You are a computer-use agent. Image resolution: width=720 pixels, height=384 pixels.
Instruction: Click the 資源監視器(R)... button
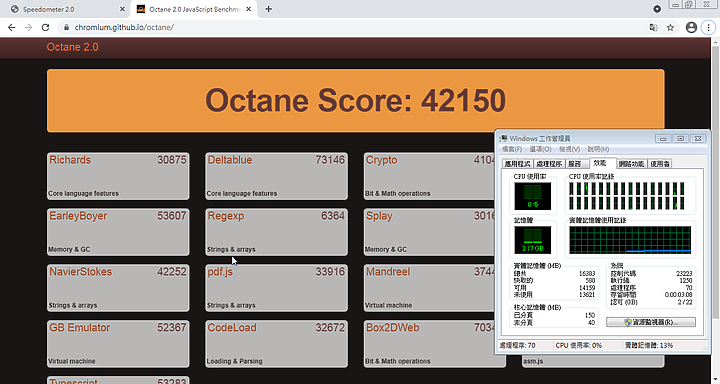651,322
